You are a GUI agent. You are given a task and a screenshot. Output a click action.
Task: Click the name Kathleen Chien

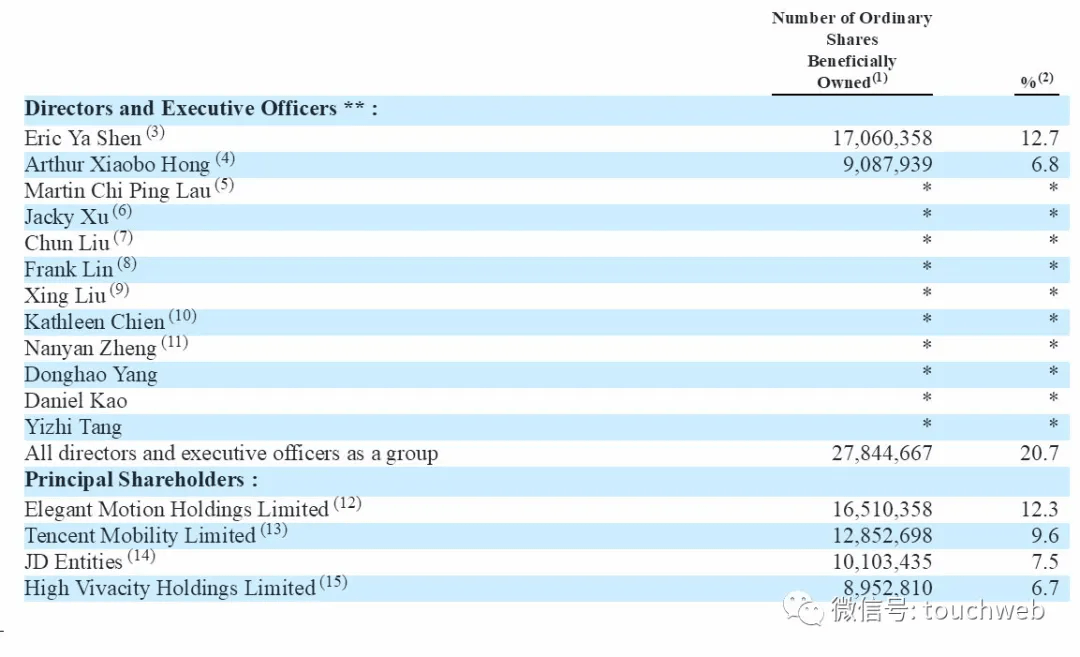tap(94, 322)
